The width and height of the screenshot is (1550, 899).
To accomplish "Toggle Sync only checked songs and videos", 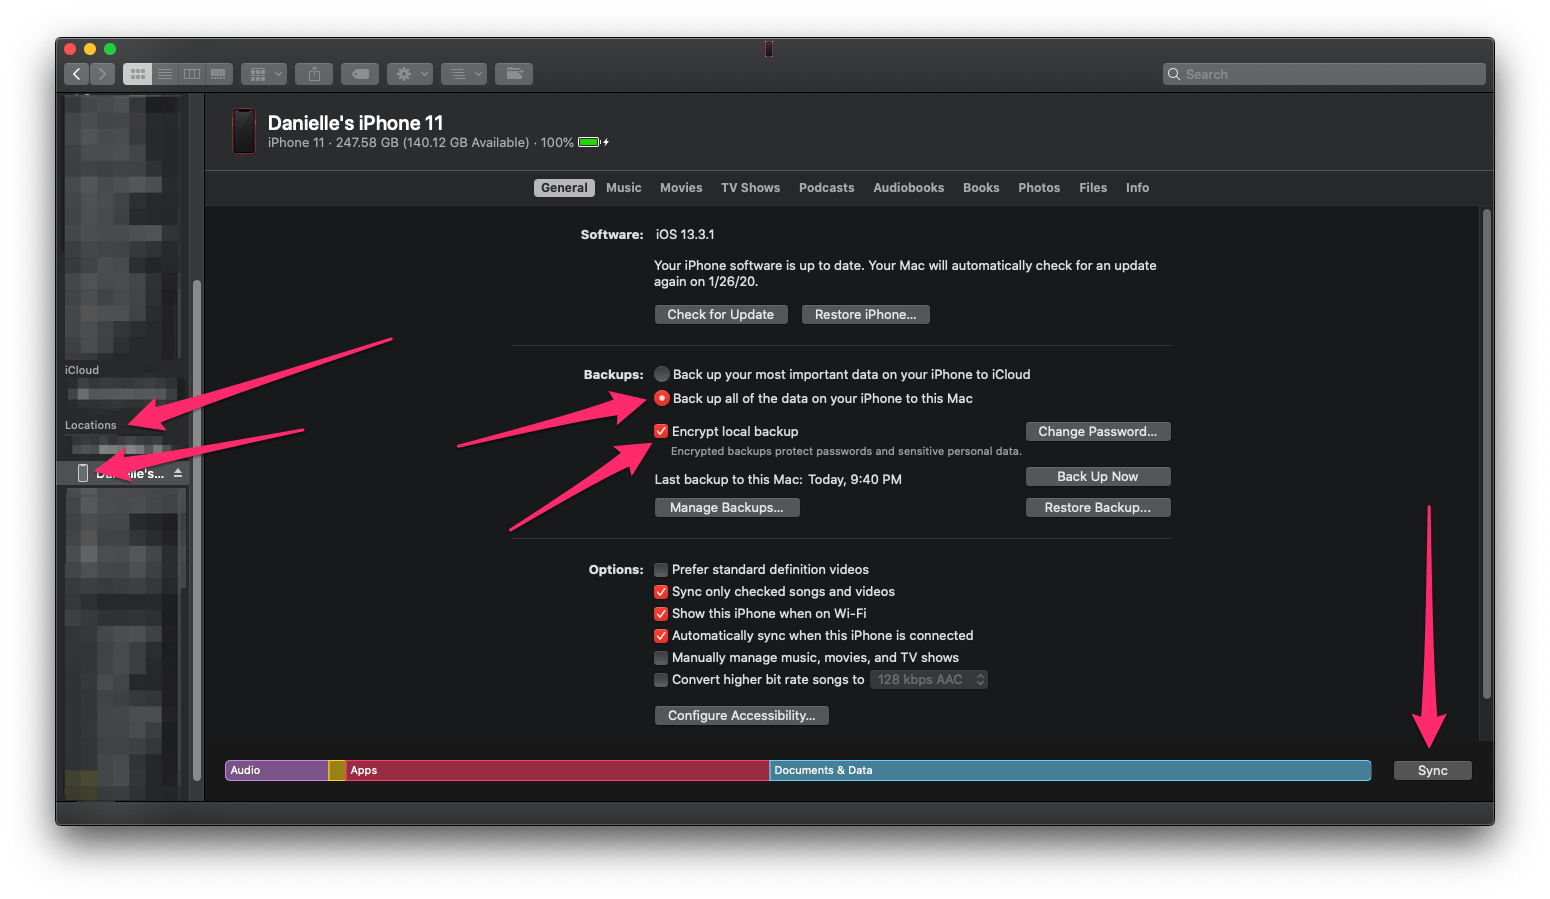I will (661, 592).
